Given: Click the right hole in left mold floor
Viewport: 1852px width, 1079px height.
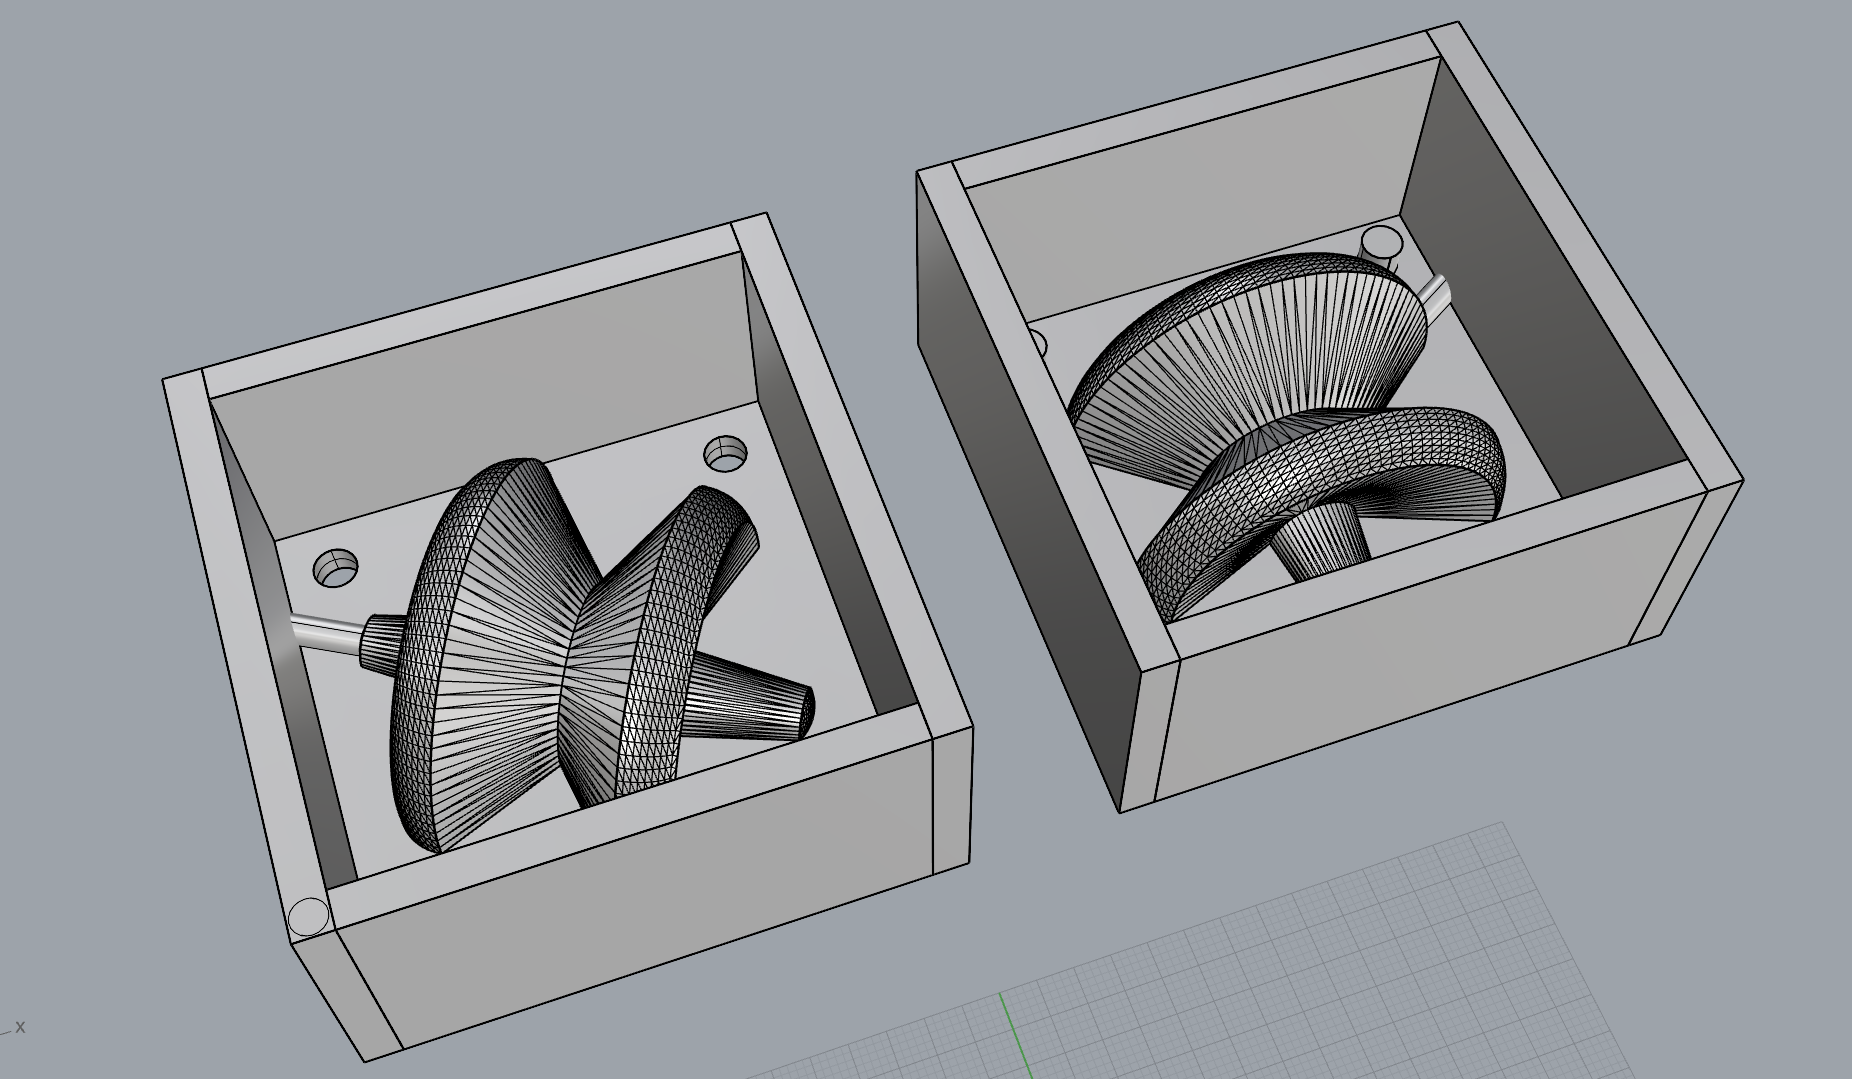Looking at the screenshot, I should (x=725, y=453).
